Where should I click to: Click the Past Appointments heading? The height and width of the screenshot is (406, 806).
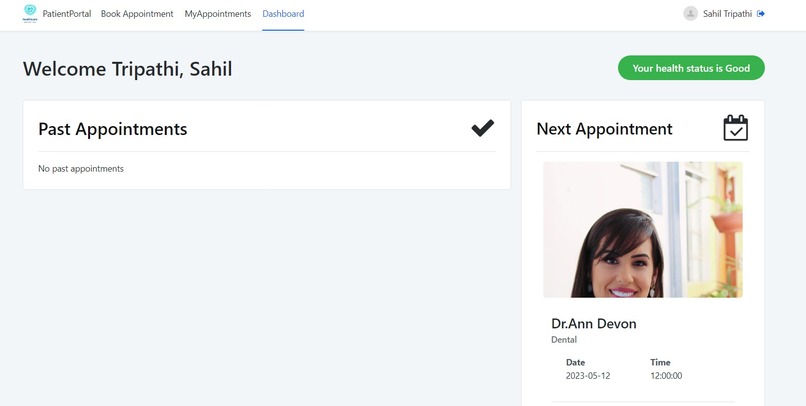point(113,129)
